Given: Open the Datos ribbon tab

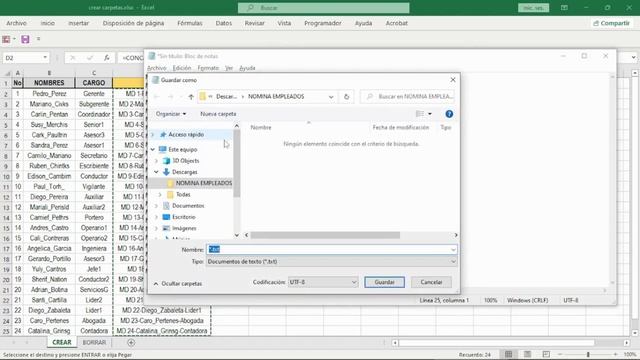Looking at the screenshot, I should coord(224,23).
